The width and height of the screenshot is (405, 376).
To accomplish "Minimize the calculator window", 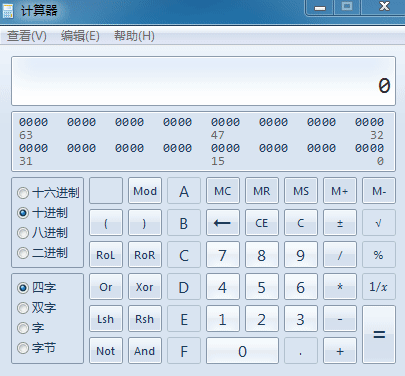I will pyautogui.click(x=320, y=7).
